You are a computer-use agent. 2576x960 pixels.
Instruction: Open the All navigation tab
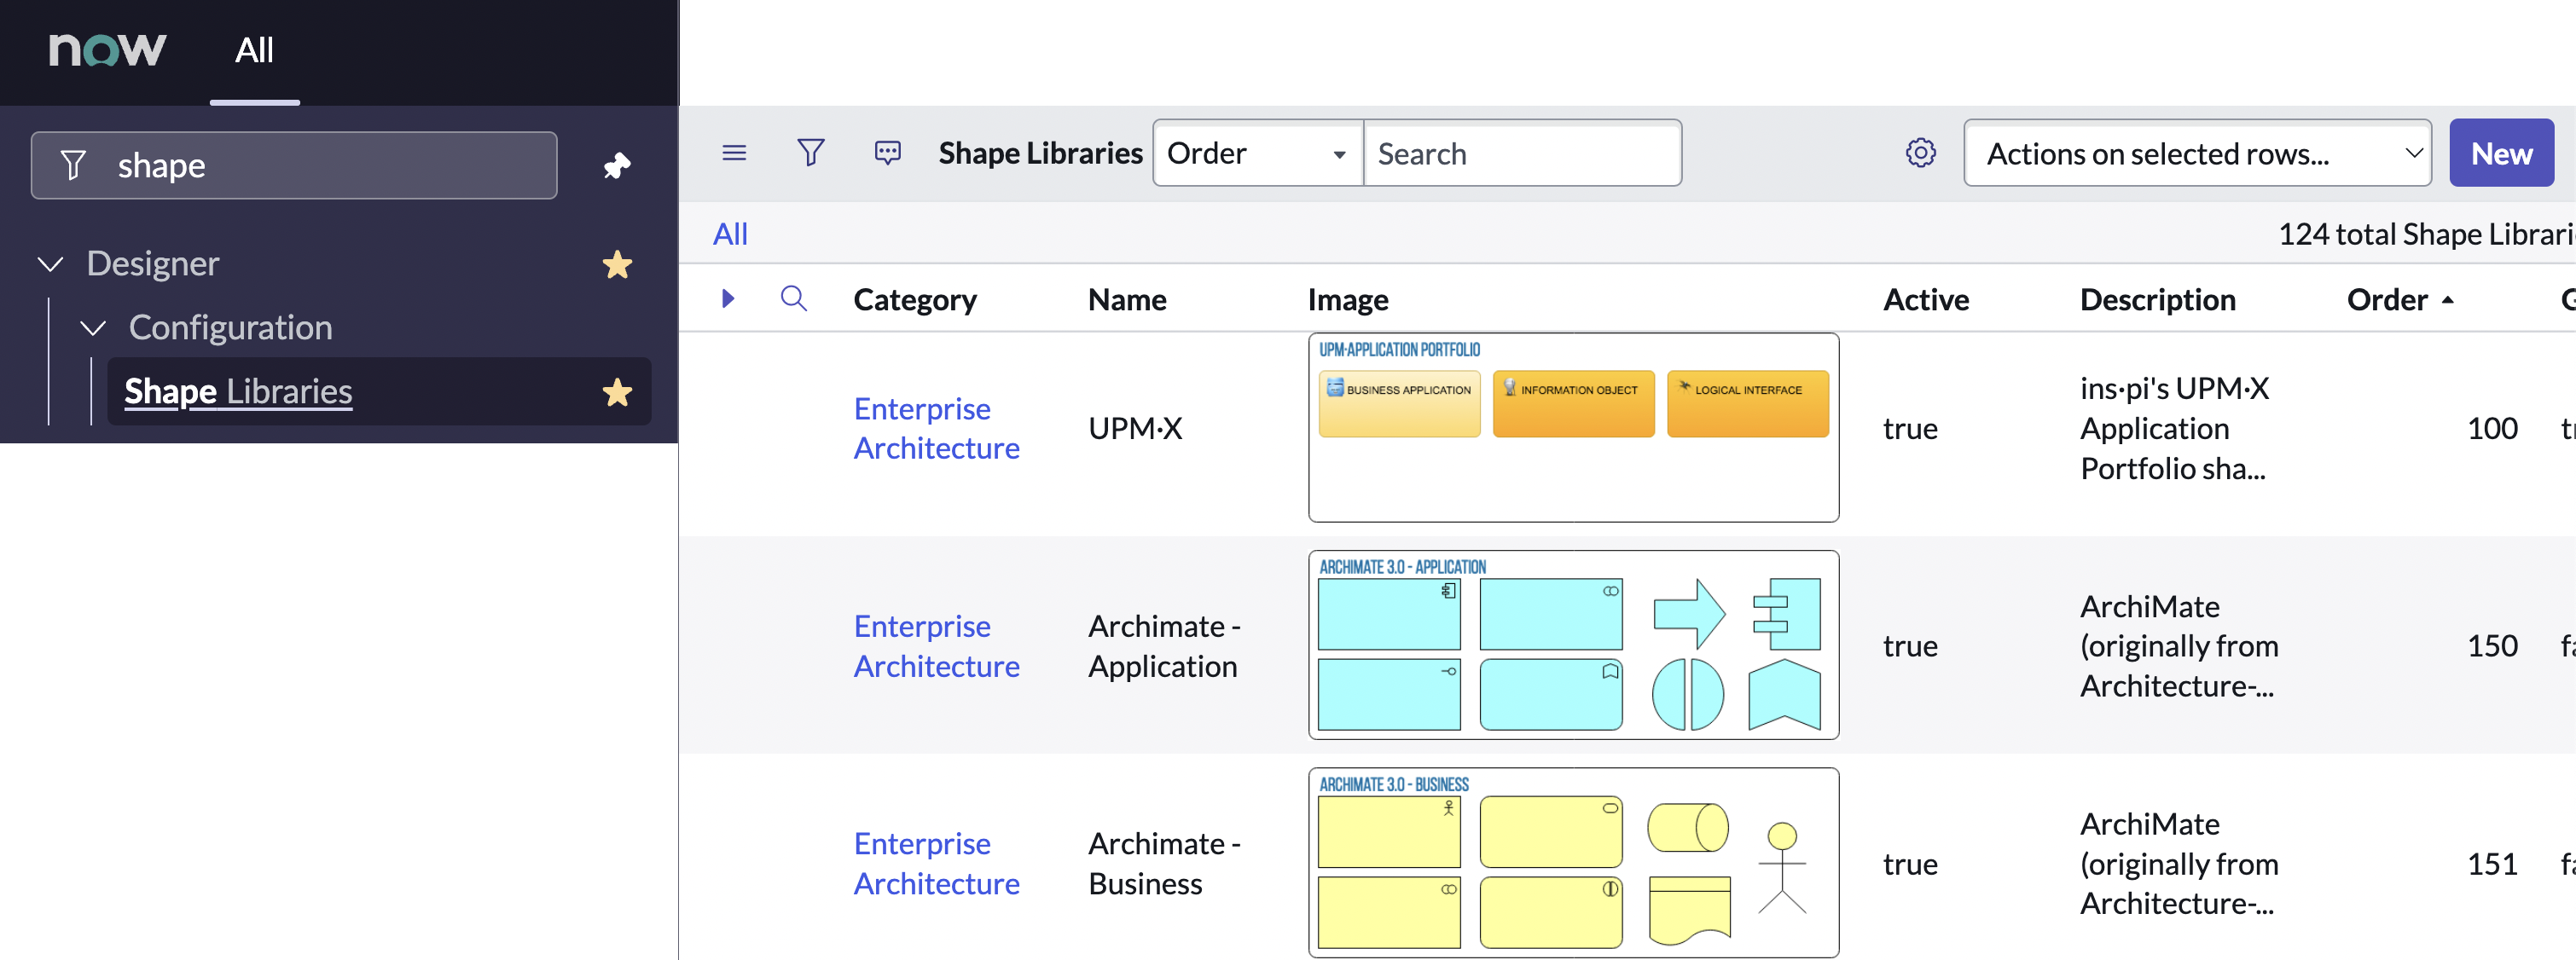tap(254, 50)
